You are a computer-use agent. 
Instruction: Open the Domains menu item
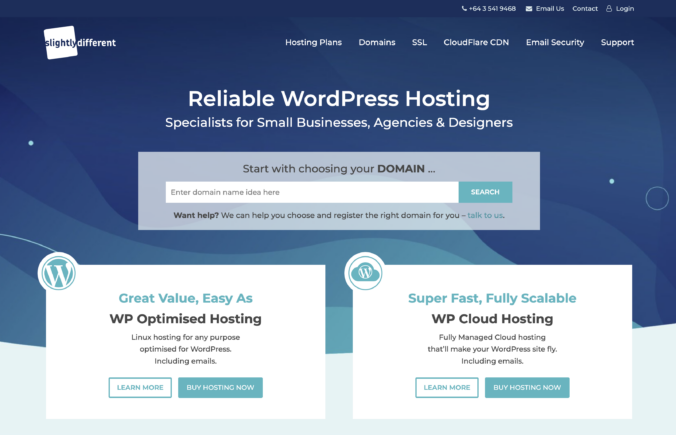[x=377, y=42]
